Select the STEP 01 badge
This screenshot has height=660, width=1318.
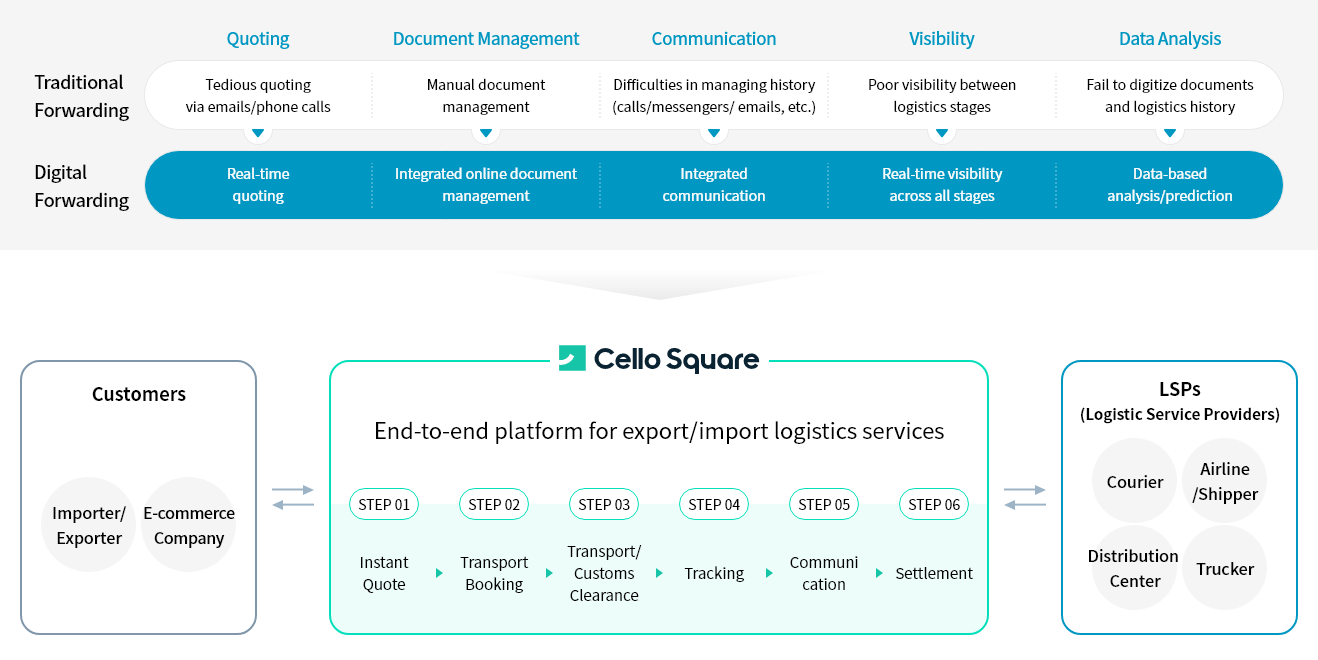(x=384, y=505)
